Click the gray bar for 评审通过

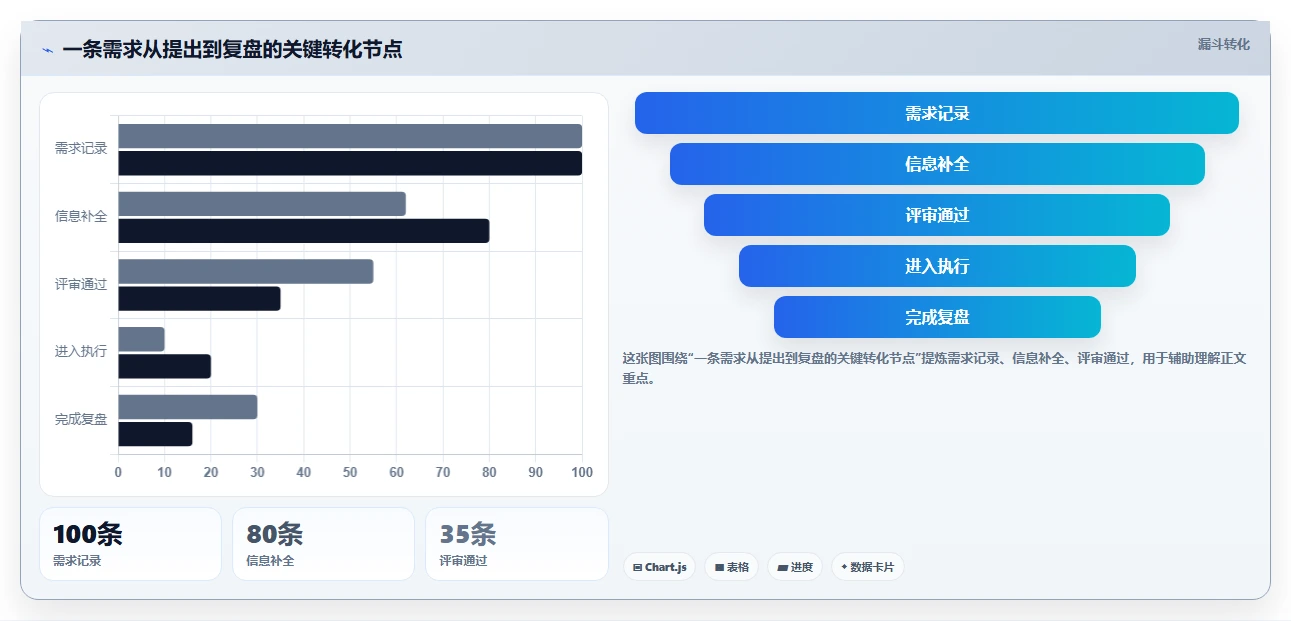coord(246,271)
